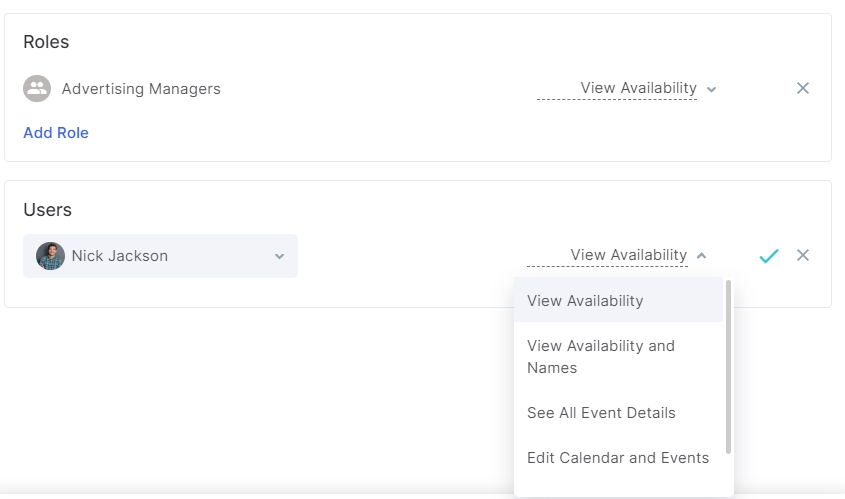The width and height of the screenshot is (845, 499).
Task: Open the chevron in the Nick Jackson selector
Action: pyautogui.click(x=279, y=257)
